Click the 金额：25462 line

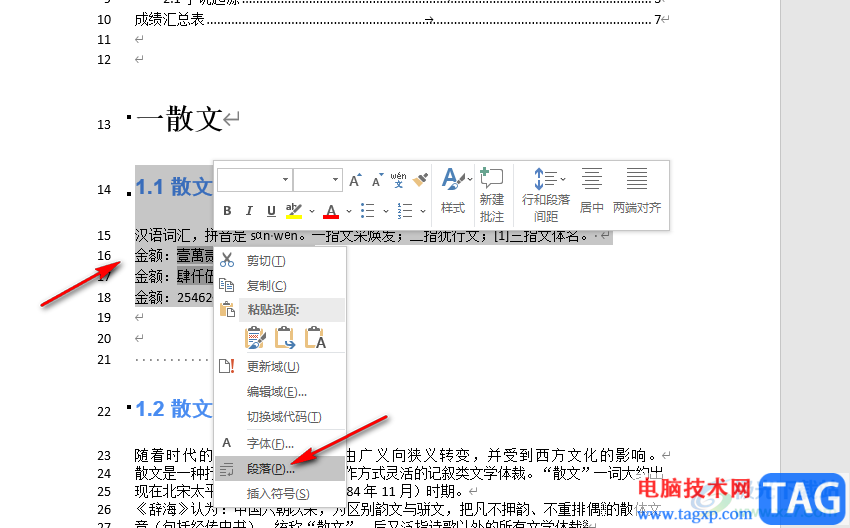pyautogui.click(x=173, y=297)
